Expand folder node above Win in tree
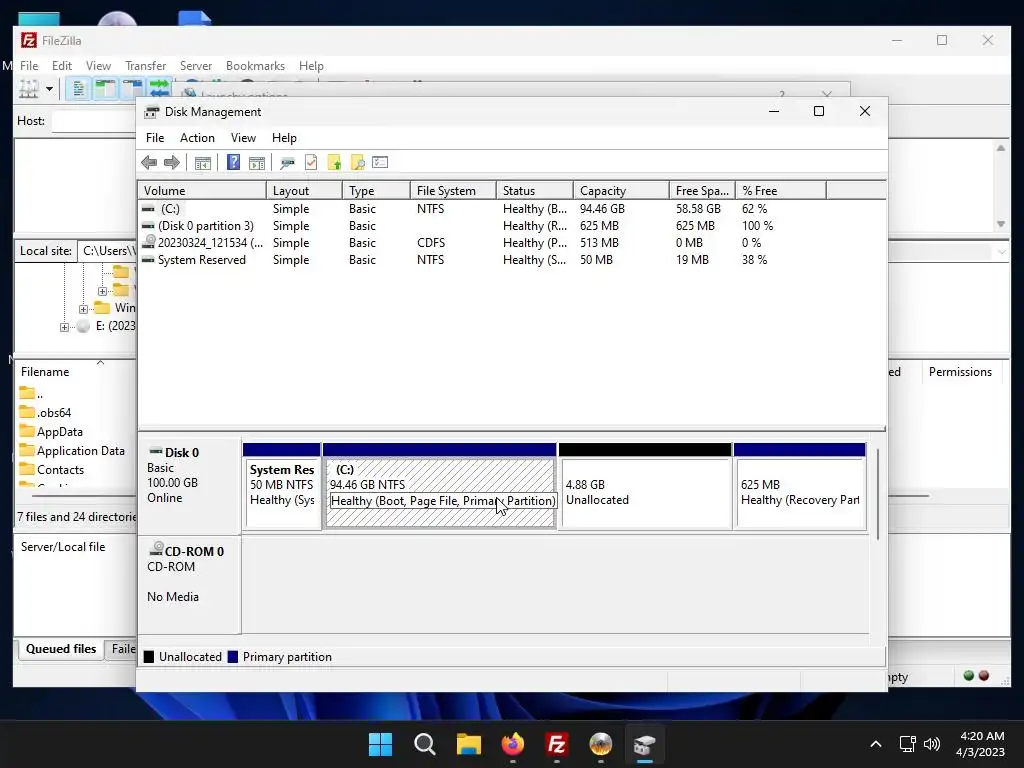 click(x=102, y=291)
